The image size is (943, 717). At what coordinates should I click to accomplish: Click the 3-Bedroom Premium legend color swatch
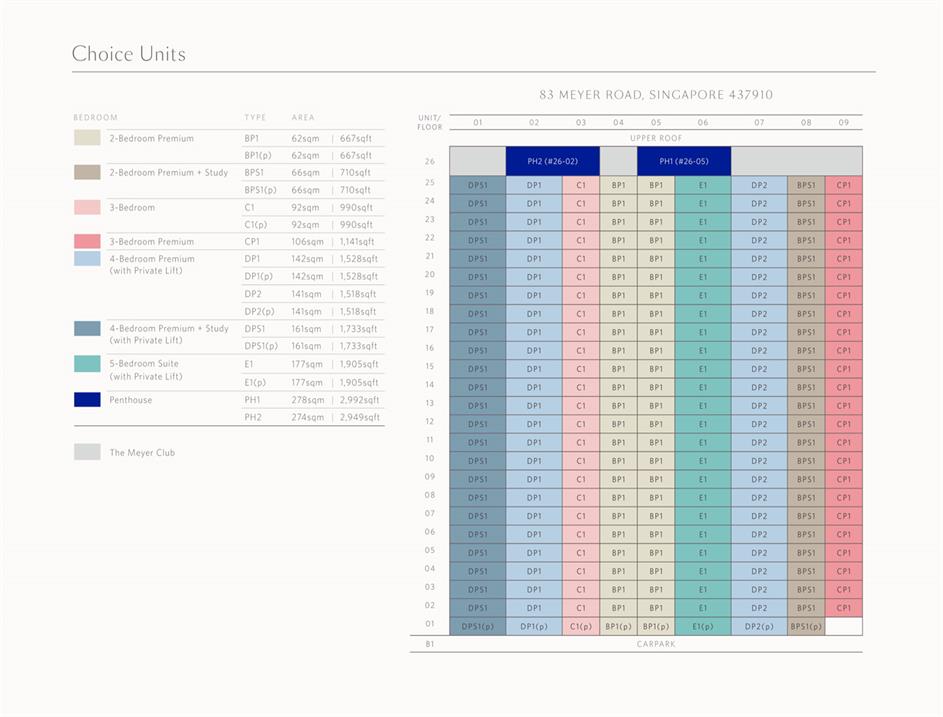(87, 242)
